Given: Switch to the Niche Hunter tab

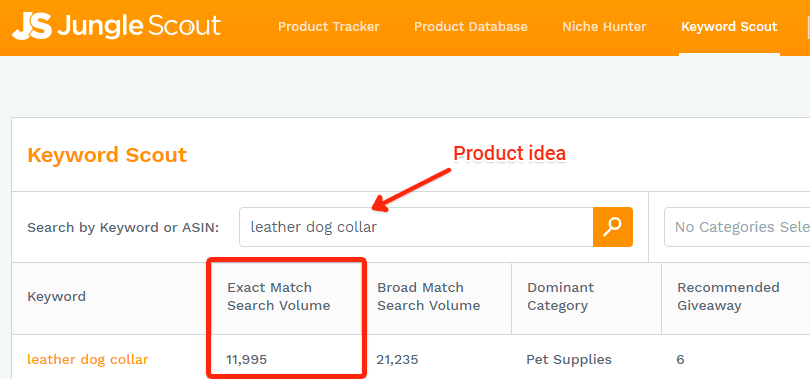Looking at the screenshot, I should click(604, 27).
